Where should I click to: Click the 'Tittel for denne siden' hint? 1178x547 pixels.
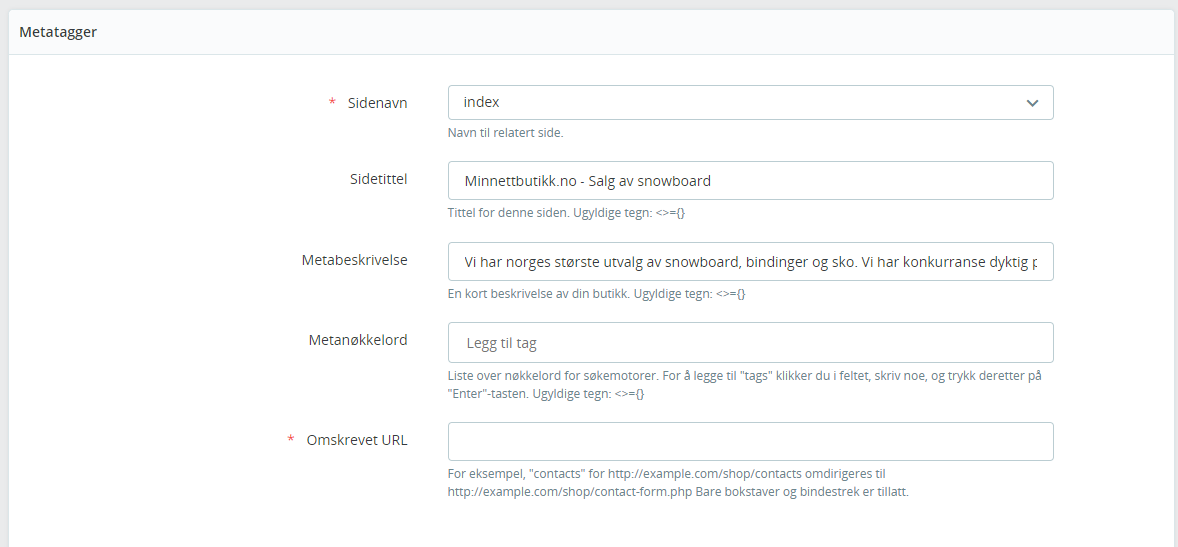(566, 213)
